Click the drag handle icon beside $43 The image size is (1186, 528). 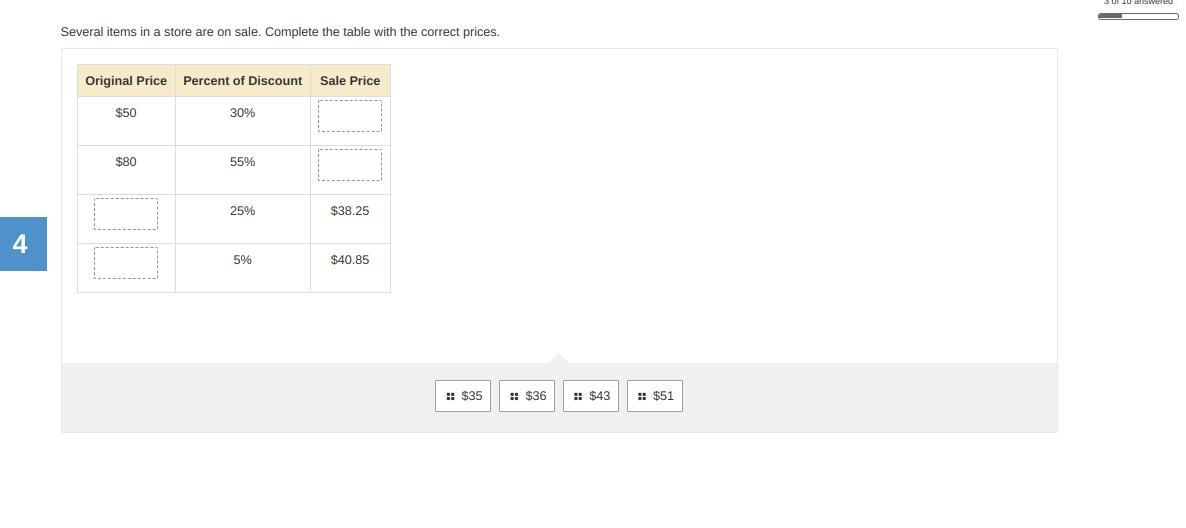[x=578, y=396]
